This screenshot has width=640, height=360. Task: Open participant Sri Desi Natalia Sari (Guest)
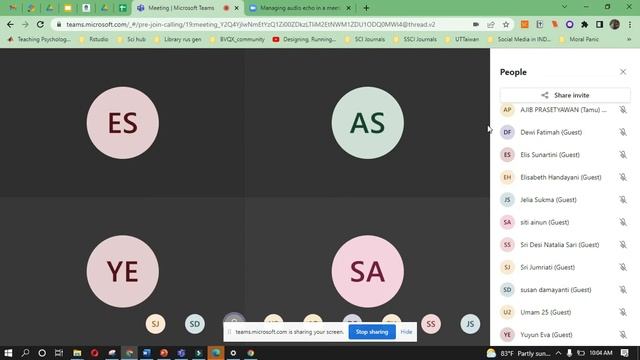[x=560, y=244]
